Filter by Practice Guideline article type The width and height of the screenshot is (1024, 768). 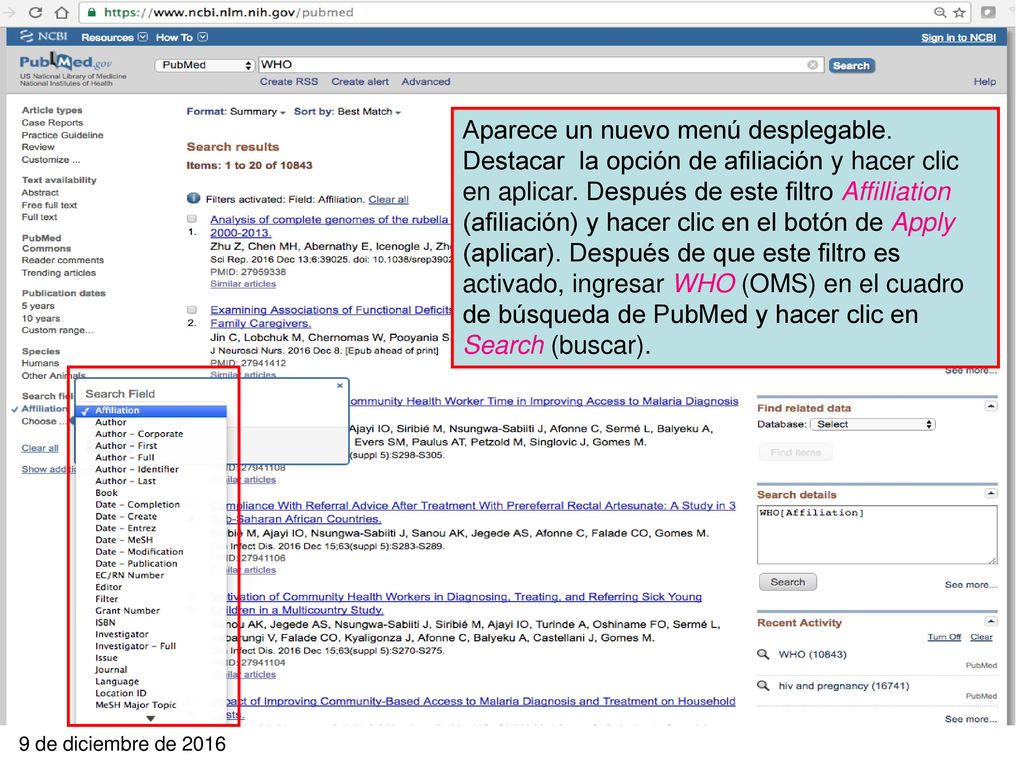pos(63,135)
